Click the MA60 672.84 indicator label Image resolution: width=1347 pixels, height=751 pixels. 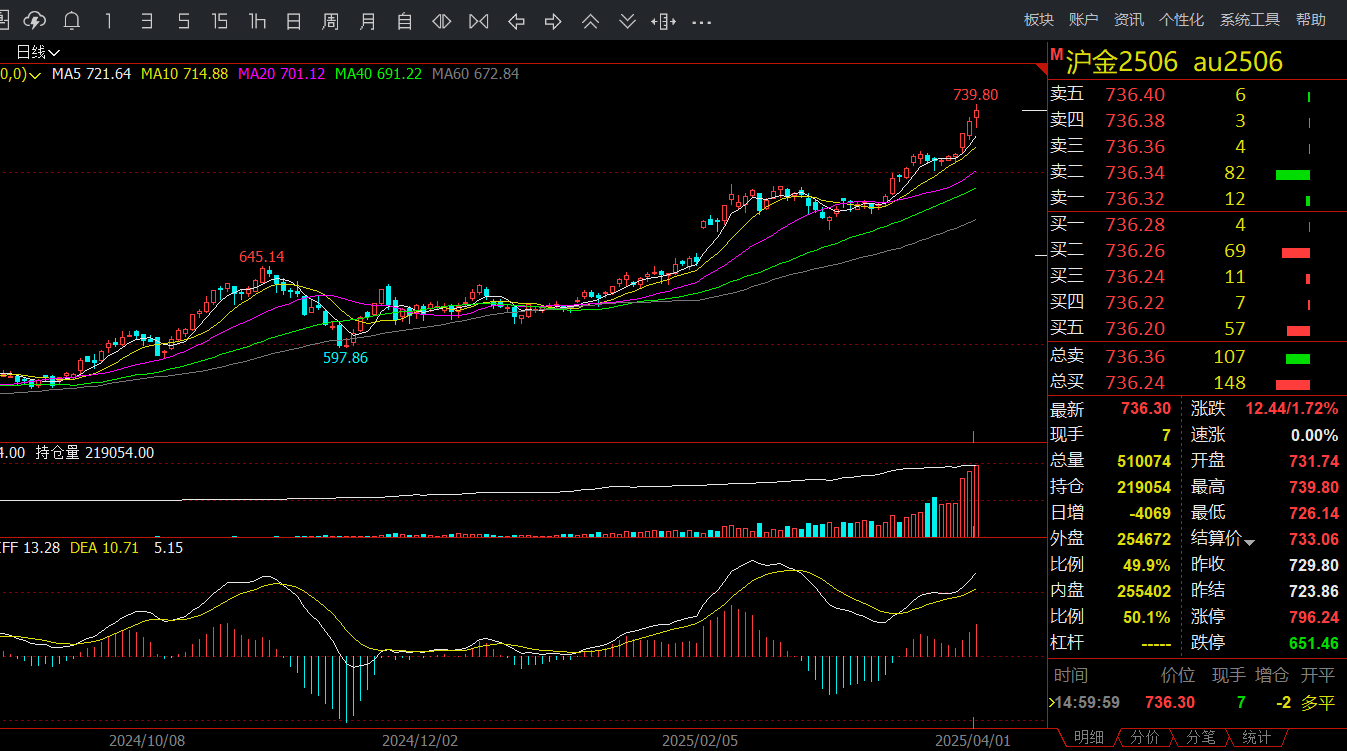[475, 74]
